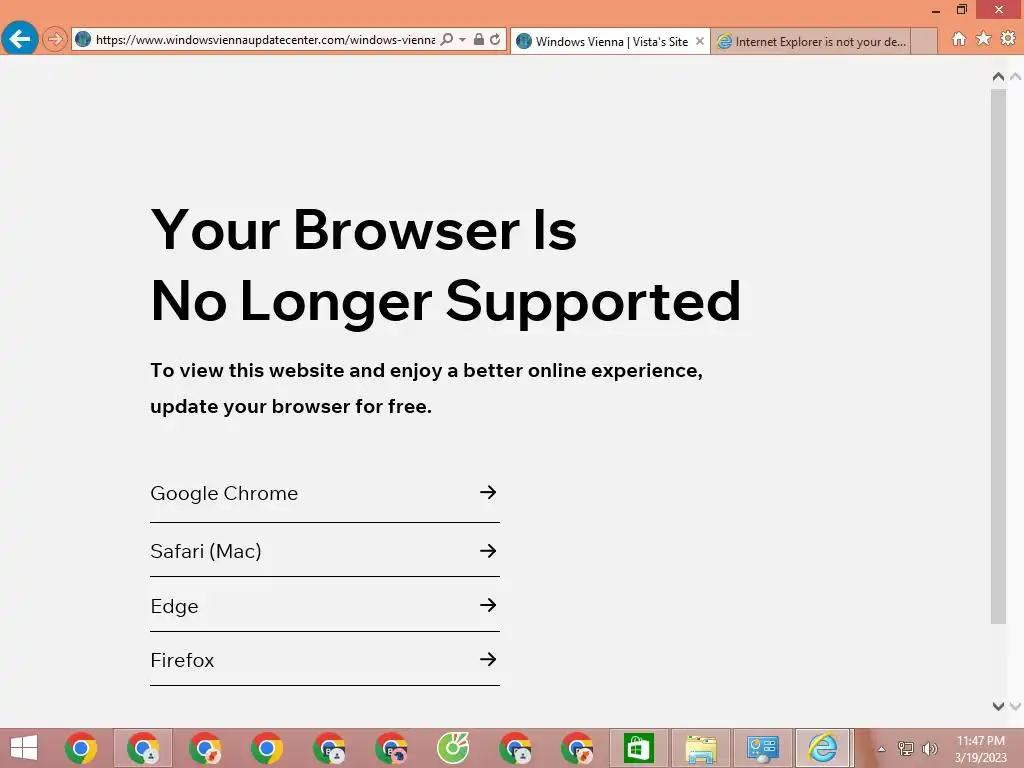1024x768 pixels.
Task: Close the Internet Explorer window
Action: coord(999,9)
